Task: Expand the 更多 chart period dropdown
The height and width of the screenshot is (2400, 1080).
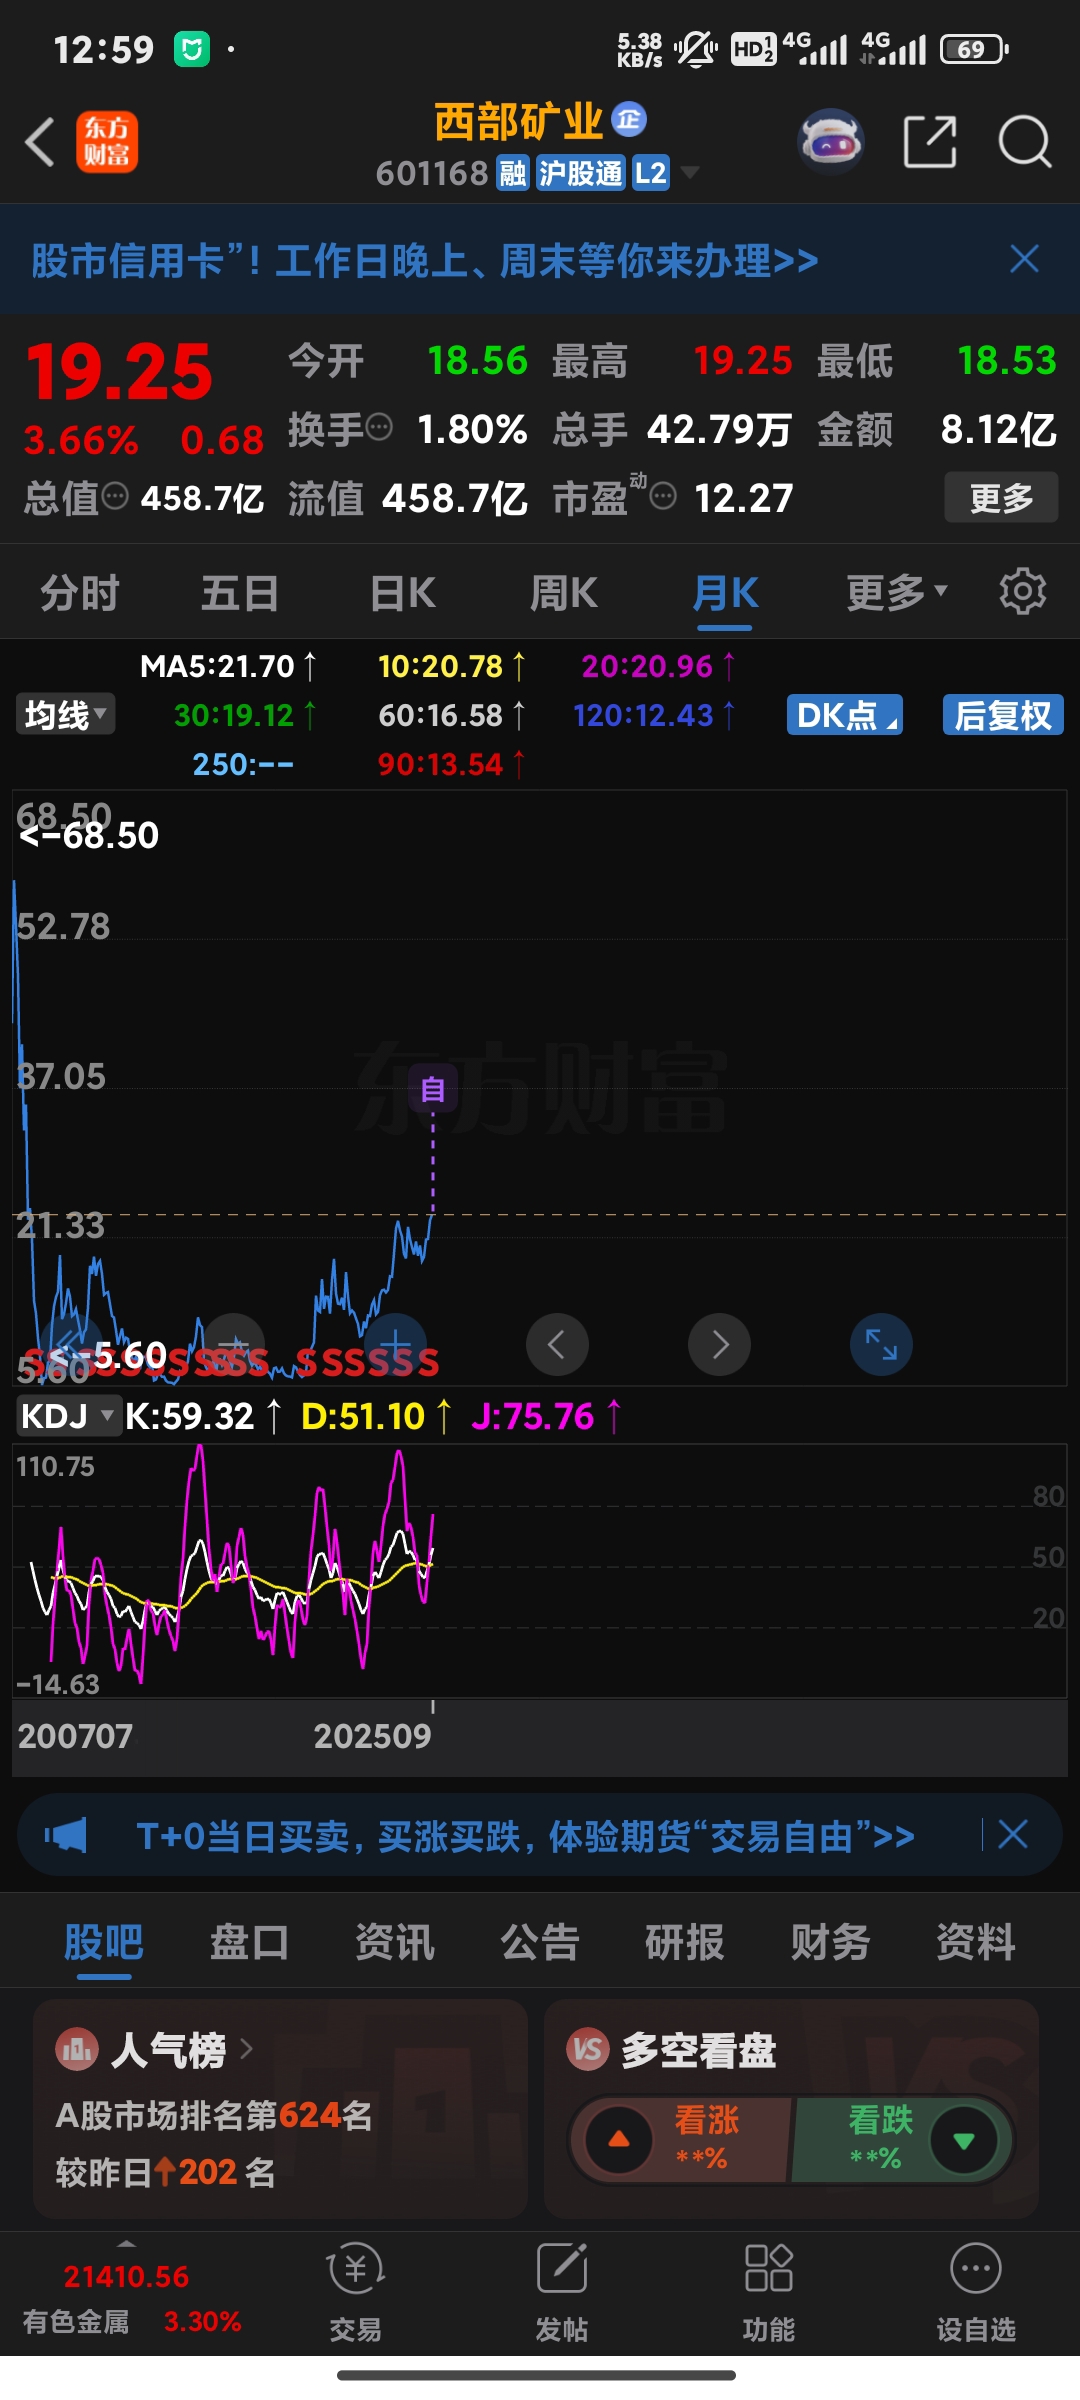Action: pos(897,592)
